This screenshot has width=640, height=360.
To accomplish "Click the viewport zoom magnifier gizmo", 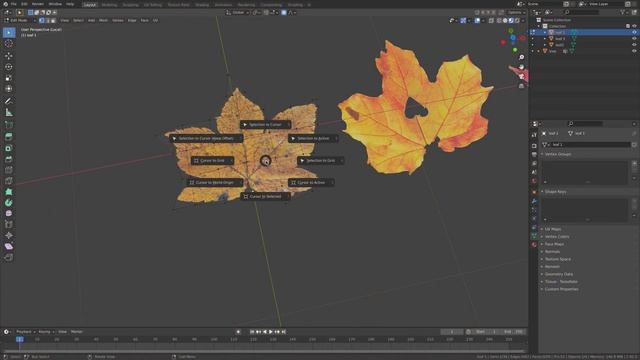I will 521,58.
